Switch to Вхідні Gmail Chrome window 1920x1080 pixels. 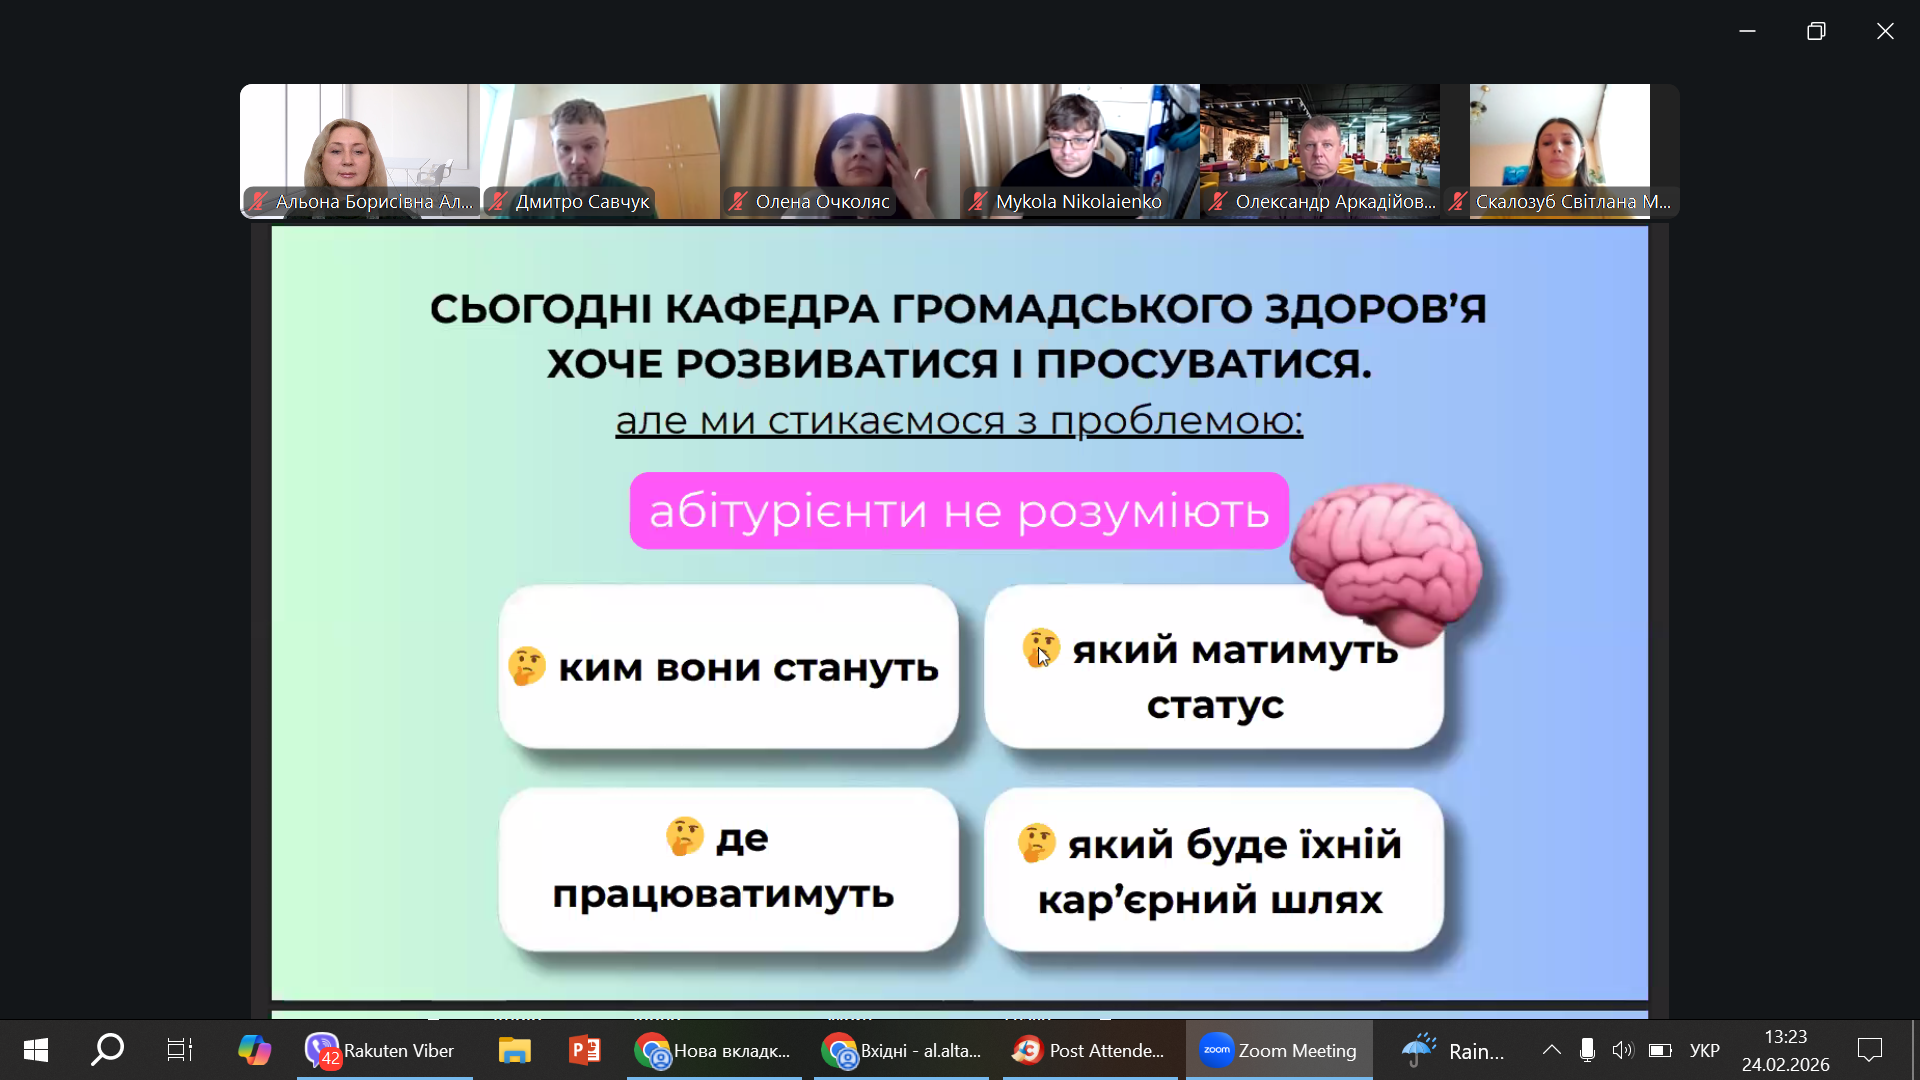(x=902, y=1050)
